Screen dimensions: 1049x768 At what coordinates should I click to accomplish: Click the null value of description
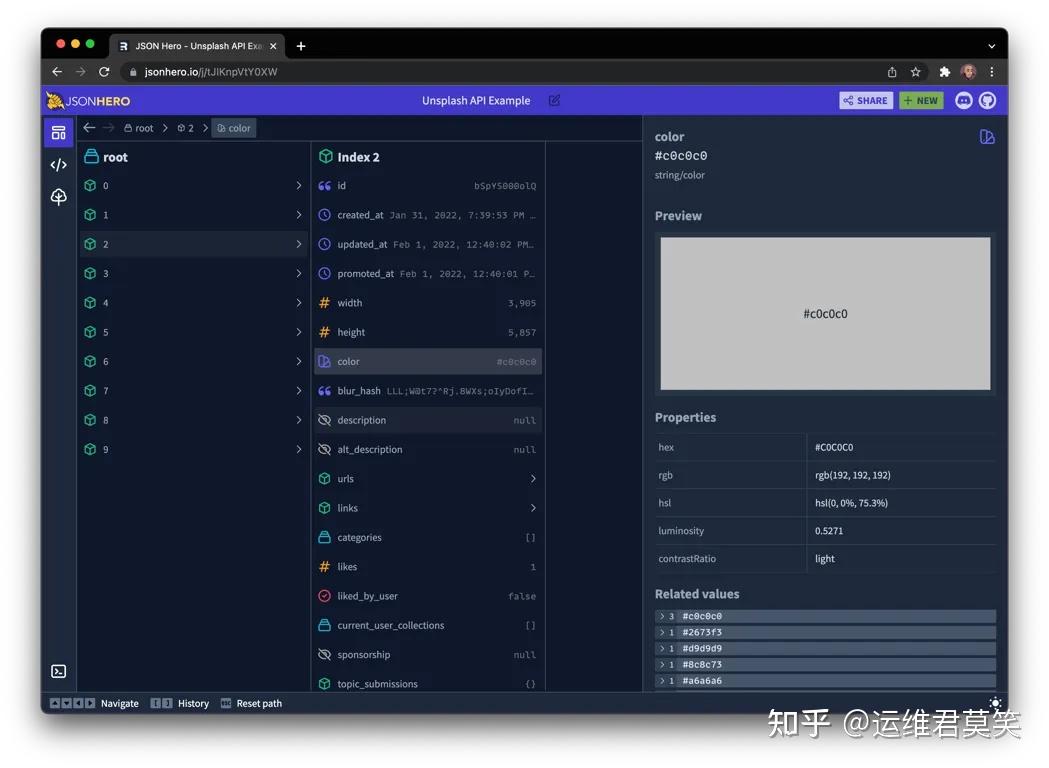(524, 420)
